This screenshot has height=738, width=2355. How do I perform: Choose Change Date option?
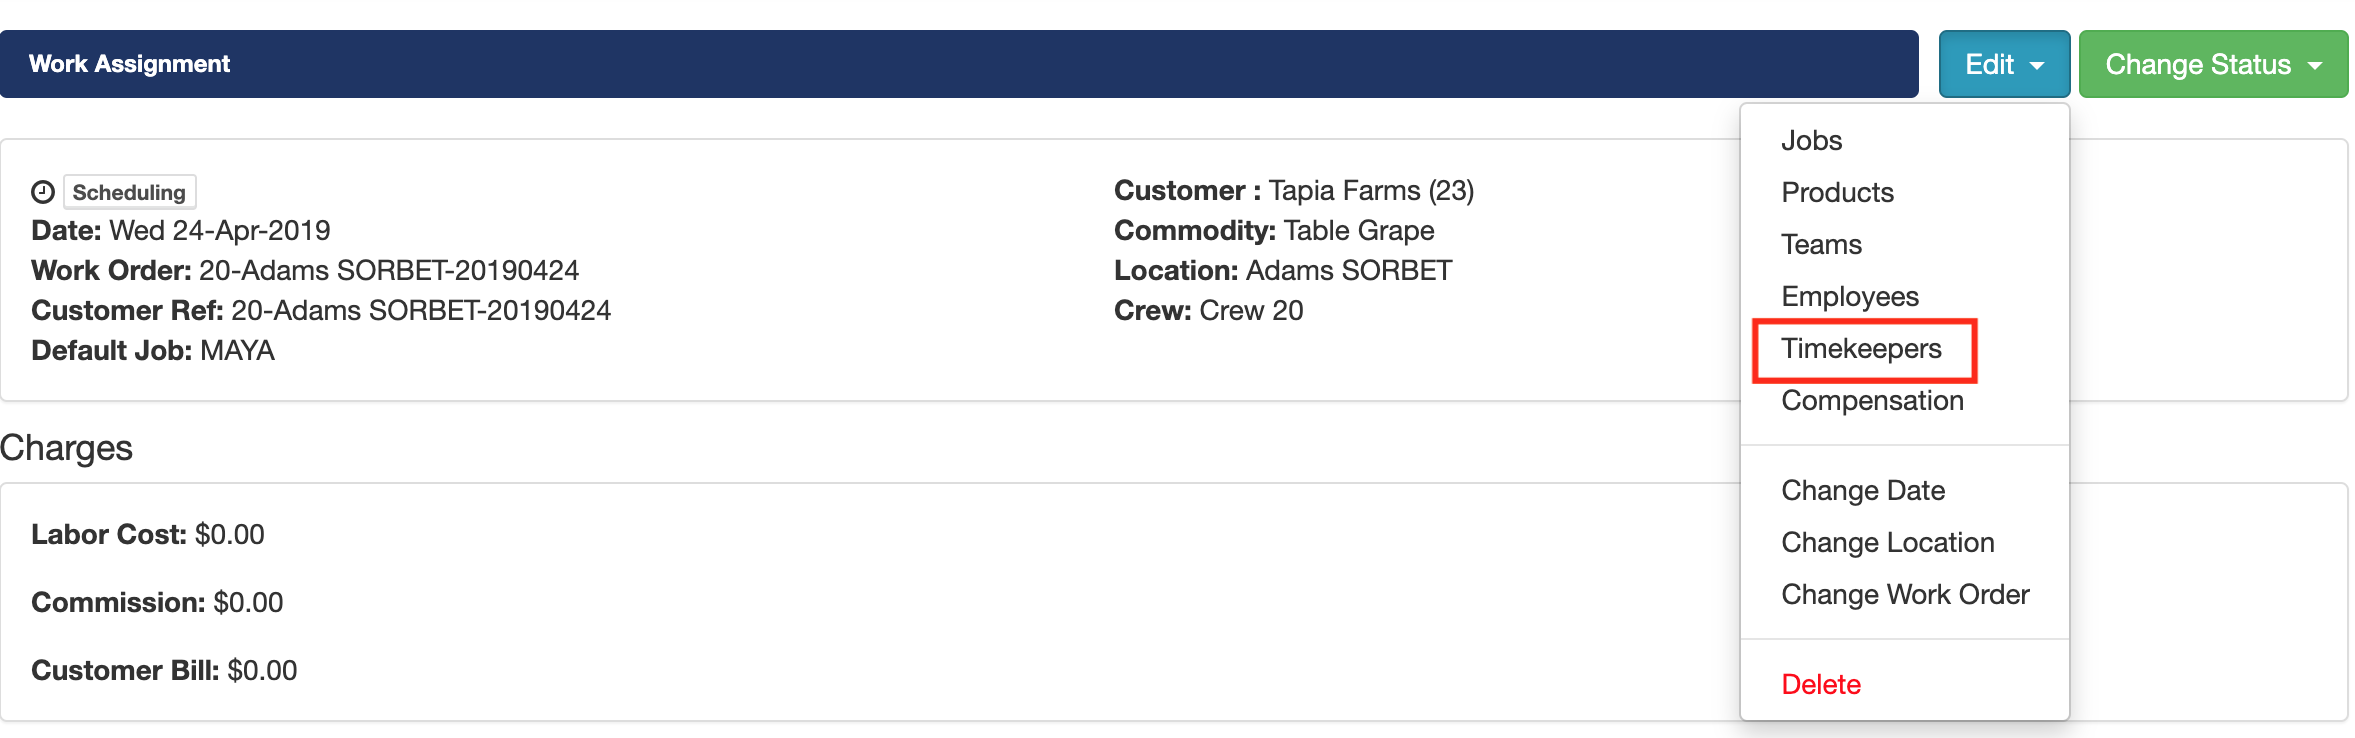1862,491
